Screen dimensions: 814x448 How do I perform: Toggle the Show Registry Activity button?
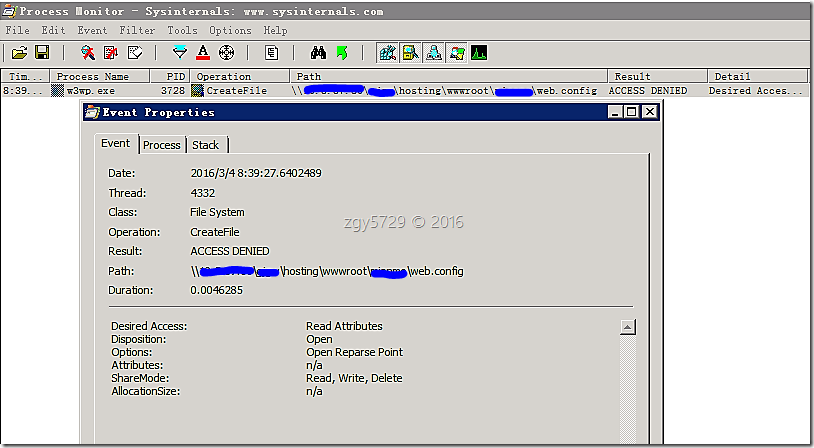(388, 52)
